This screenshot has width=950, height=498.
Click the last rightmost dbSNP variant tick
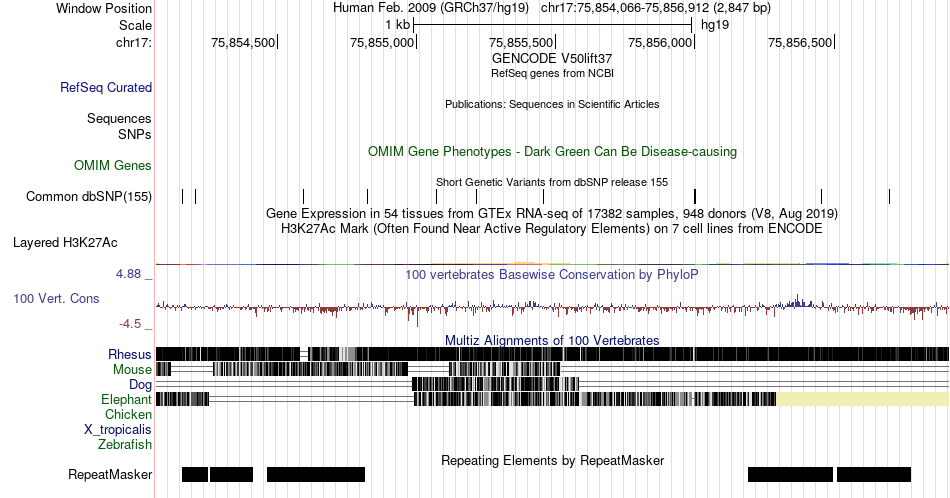pos(889,196)
